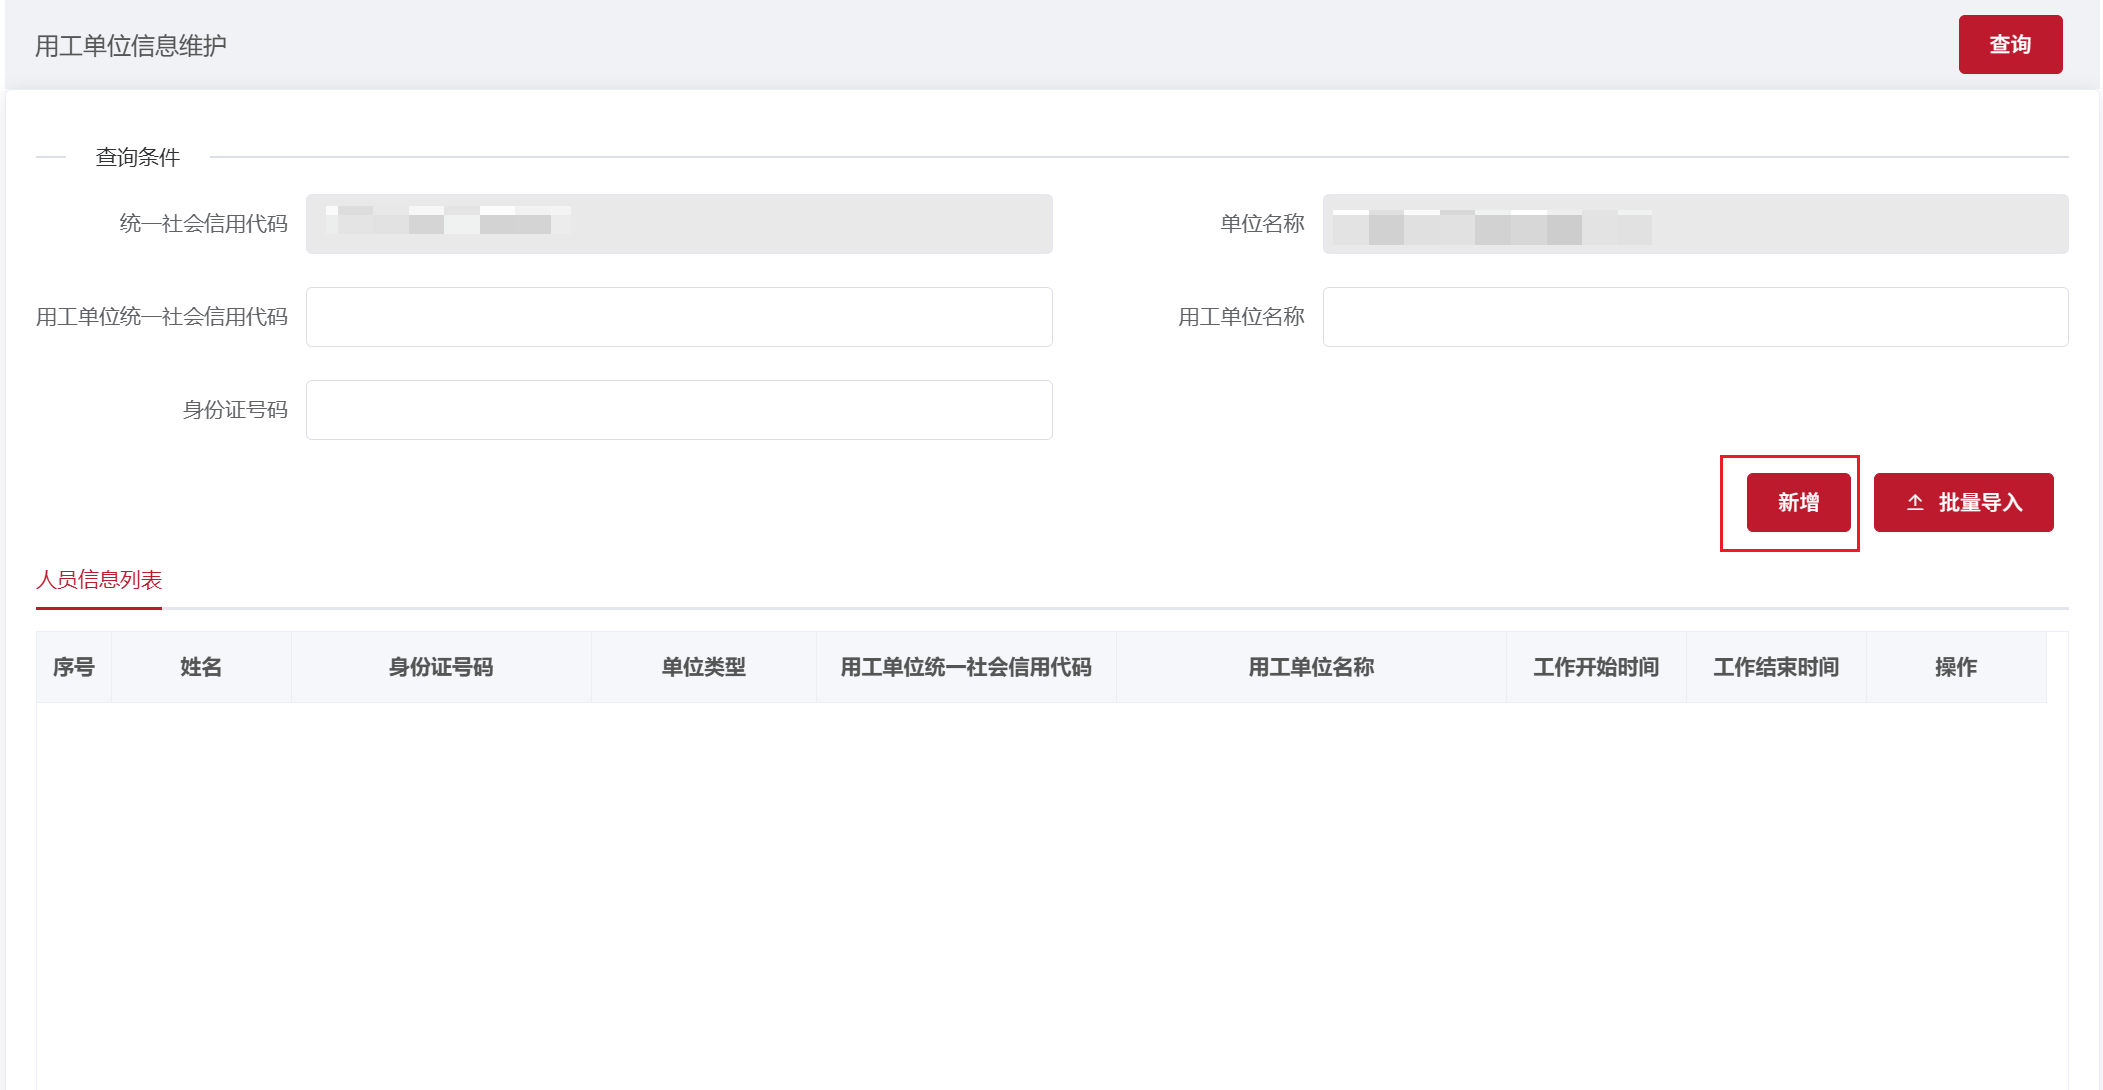The width and height of the screenshot is (2103, 1090).
Task: Focus the 用工单位名称 input field
Action: [x=1695, y=317]
